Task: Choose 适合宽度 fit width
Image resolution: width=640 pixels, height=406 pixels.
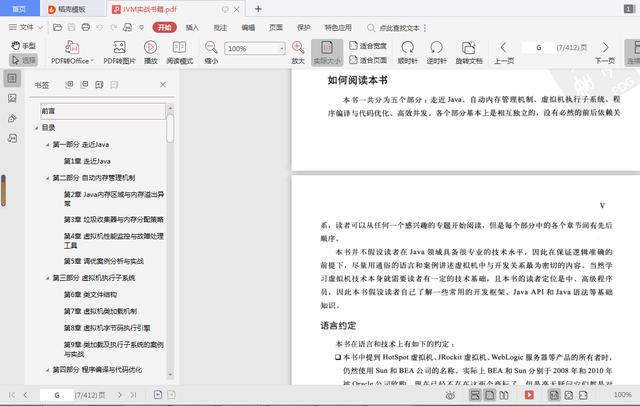Action: [368, 46]
